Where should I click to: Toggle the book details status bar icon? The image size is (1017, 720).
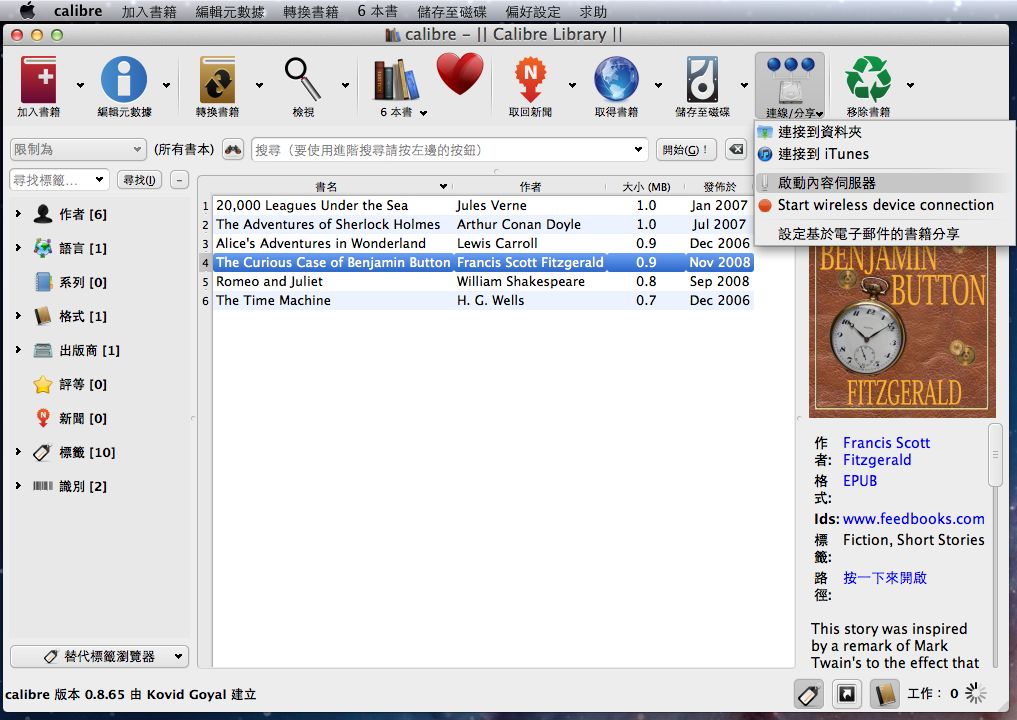click(884, 695)
